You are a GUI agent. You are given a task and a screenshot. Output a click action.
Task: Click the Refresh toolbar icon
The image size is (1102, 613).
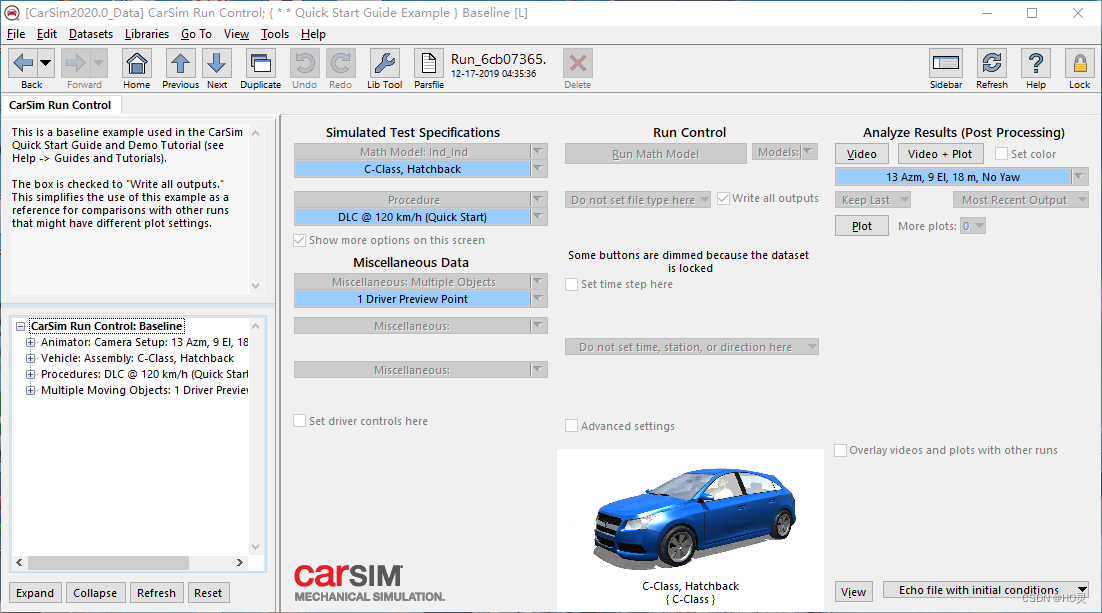[992, 63]
